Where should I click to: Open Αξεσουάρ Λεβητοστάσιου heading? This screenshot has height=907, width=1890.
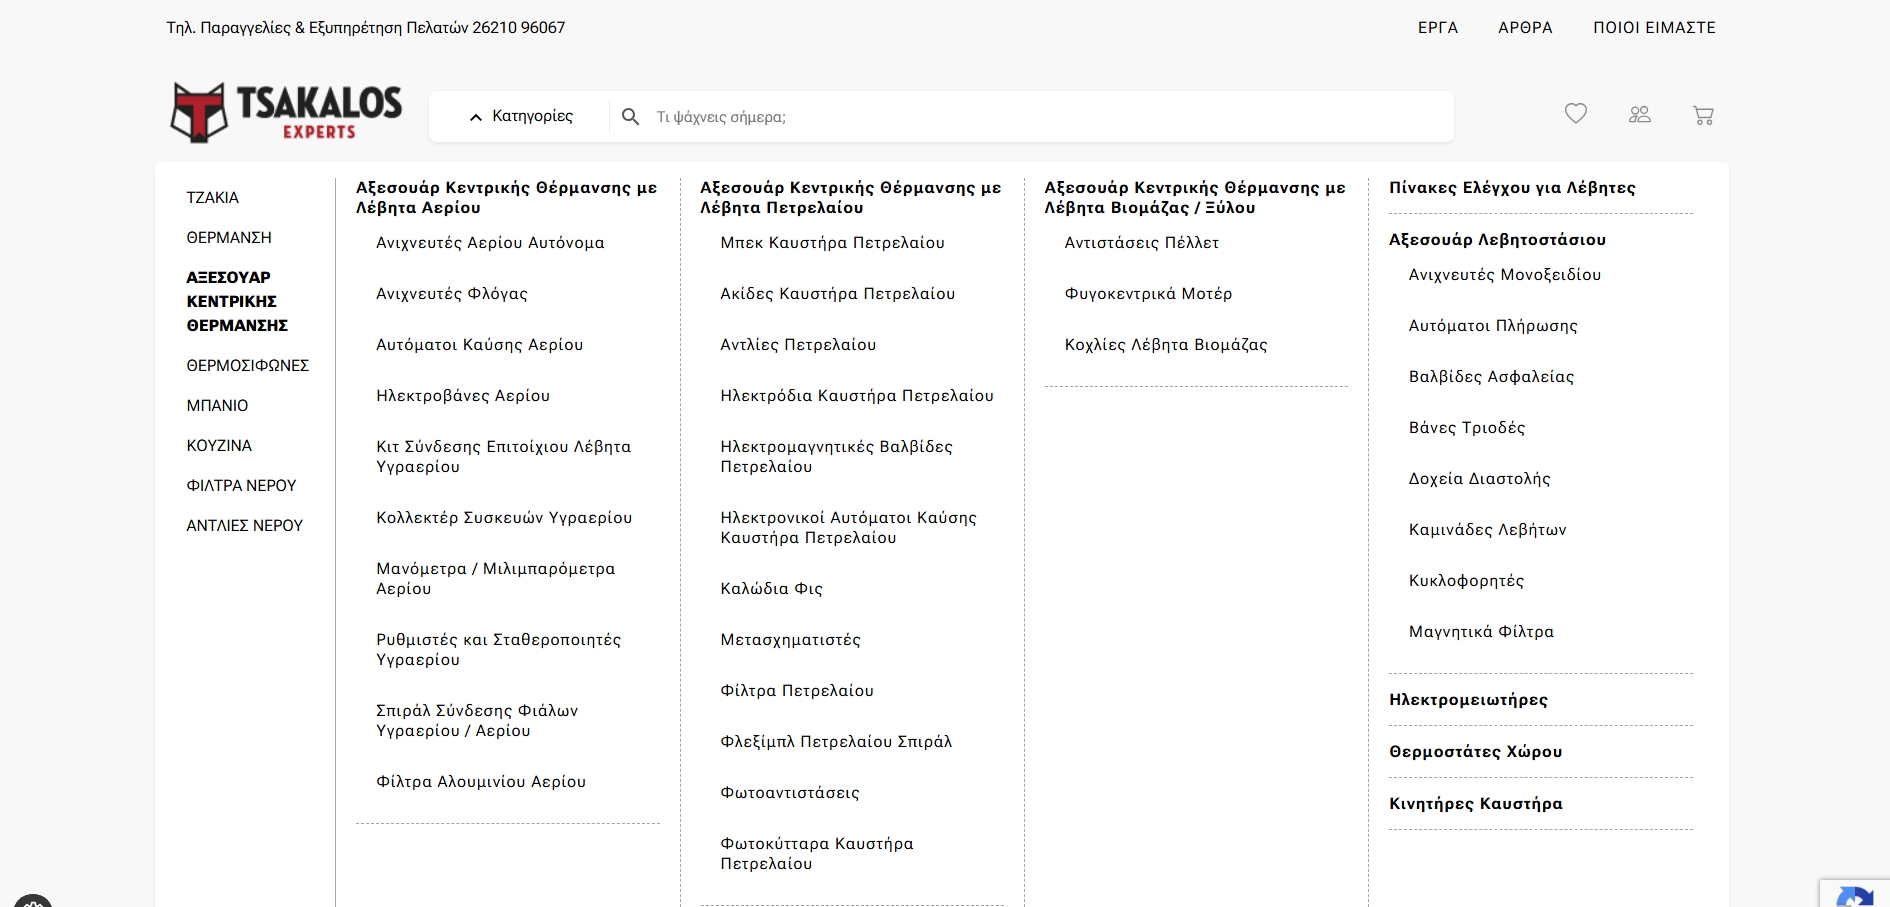pos(1497,240)
